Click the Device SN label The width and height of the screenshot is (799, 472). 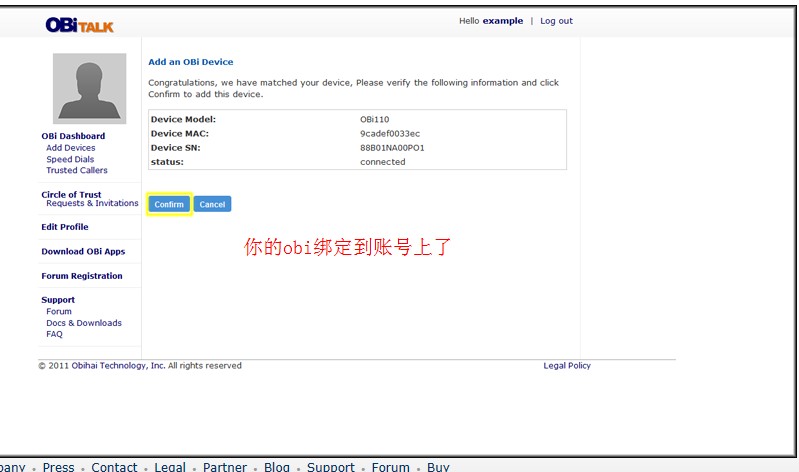coord(176,148)
